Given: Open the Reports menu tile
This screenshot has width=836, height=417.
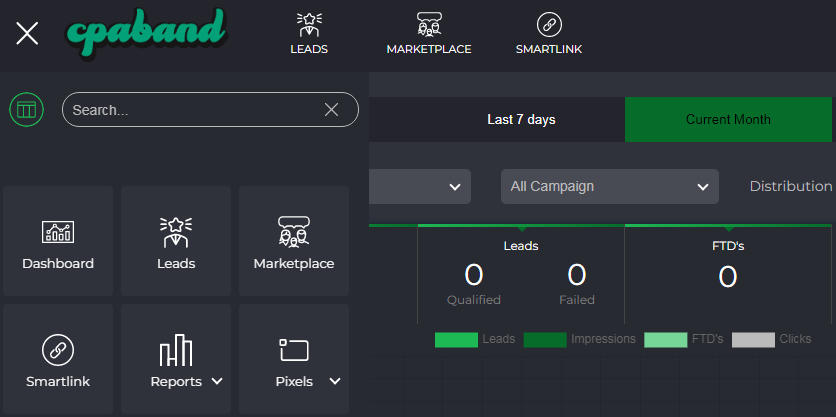Looking at the screenshot, I should pyautogui.click(x=176, y=359).
